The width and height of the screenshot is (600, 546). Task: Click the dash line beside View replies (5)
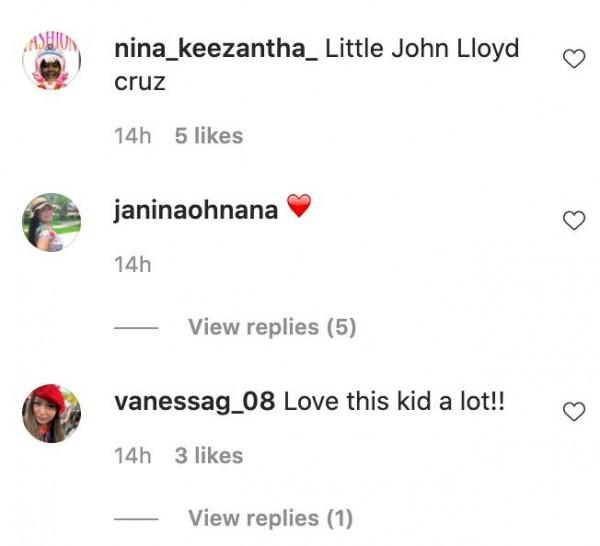[136, 328]
